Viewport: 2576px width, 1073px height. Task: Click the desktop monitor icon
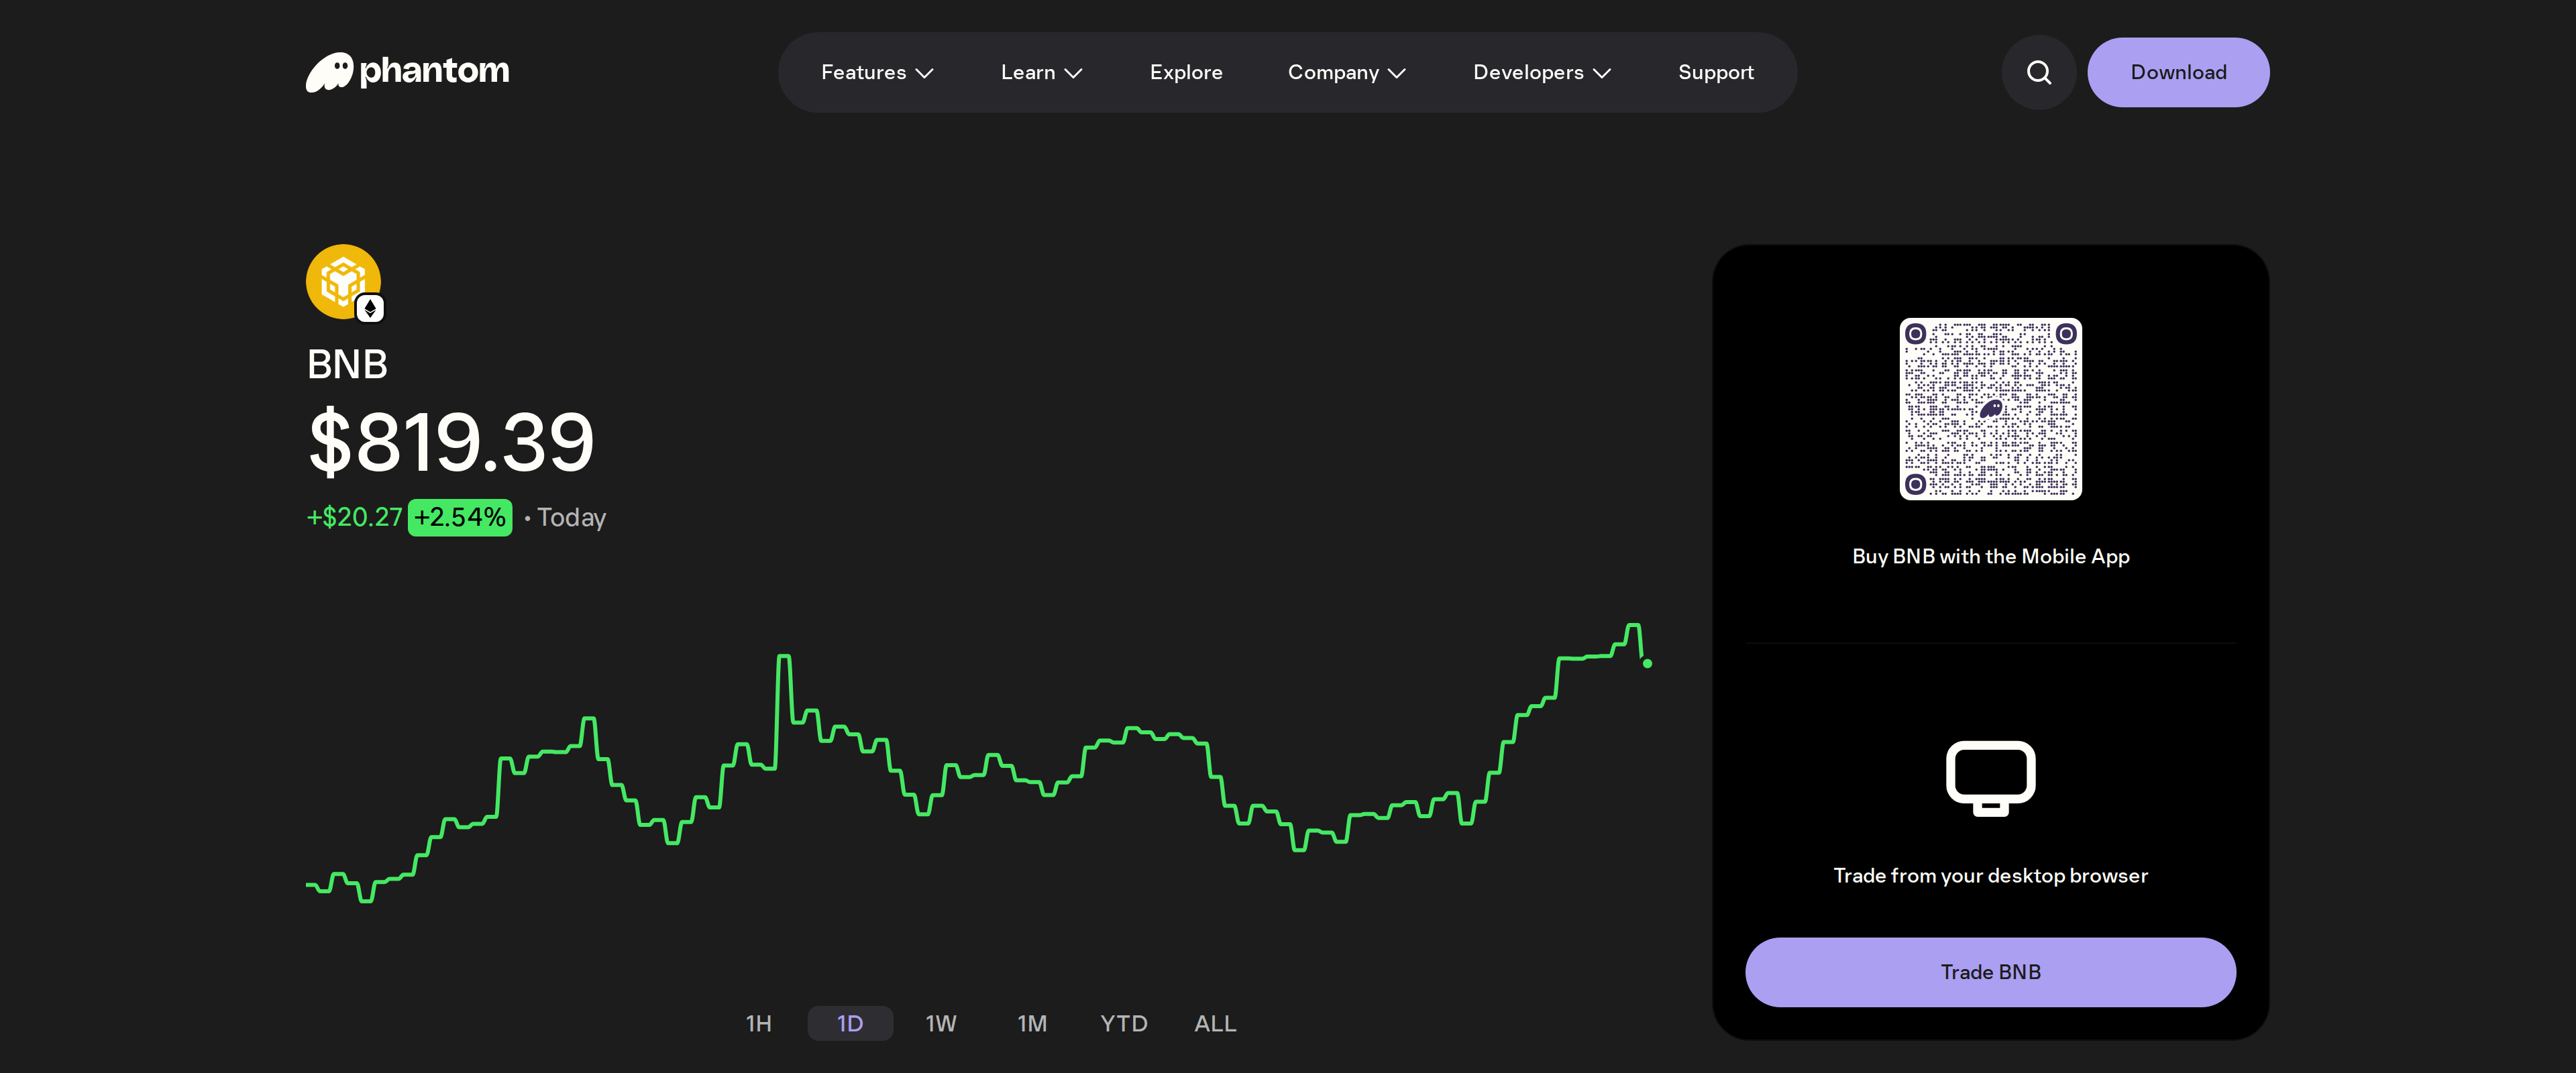coord(1990,778)
